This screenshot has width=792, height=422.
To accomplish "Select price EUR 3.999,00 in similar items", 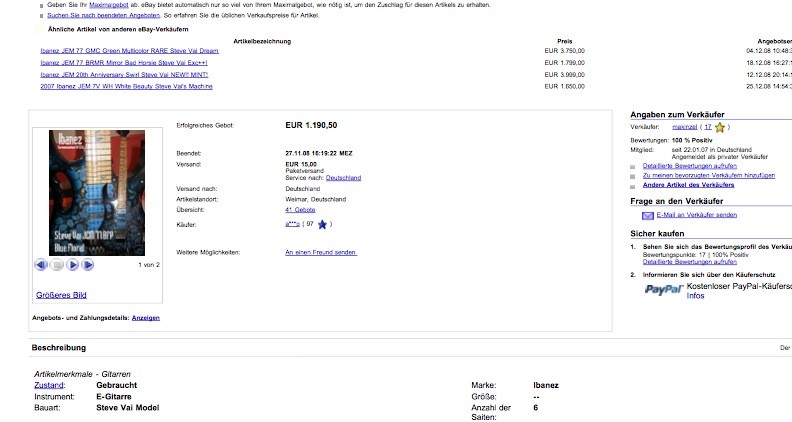I will 565,74.
